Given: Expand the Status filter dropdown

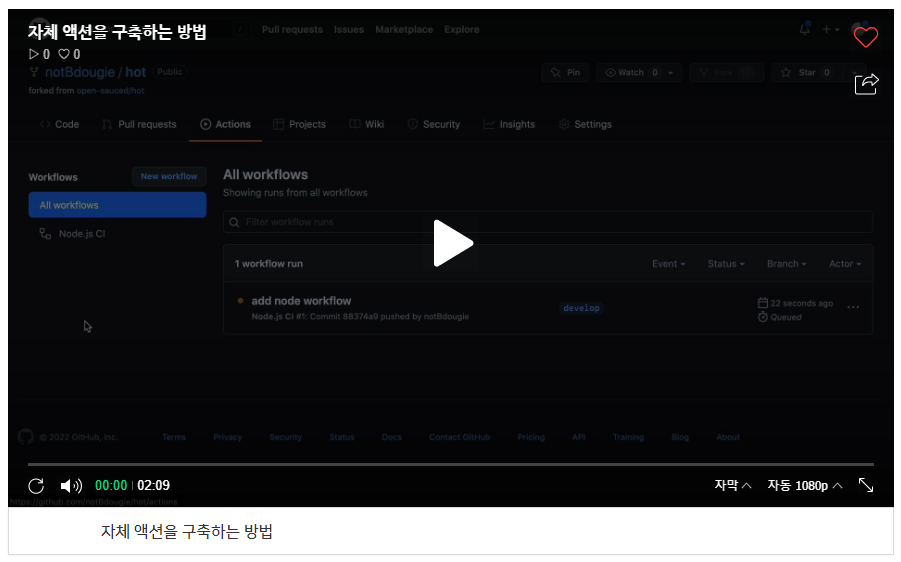Looking at the screenshot, I should click(x=726, y=264).
